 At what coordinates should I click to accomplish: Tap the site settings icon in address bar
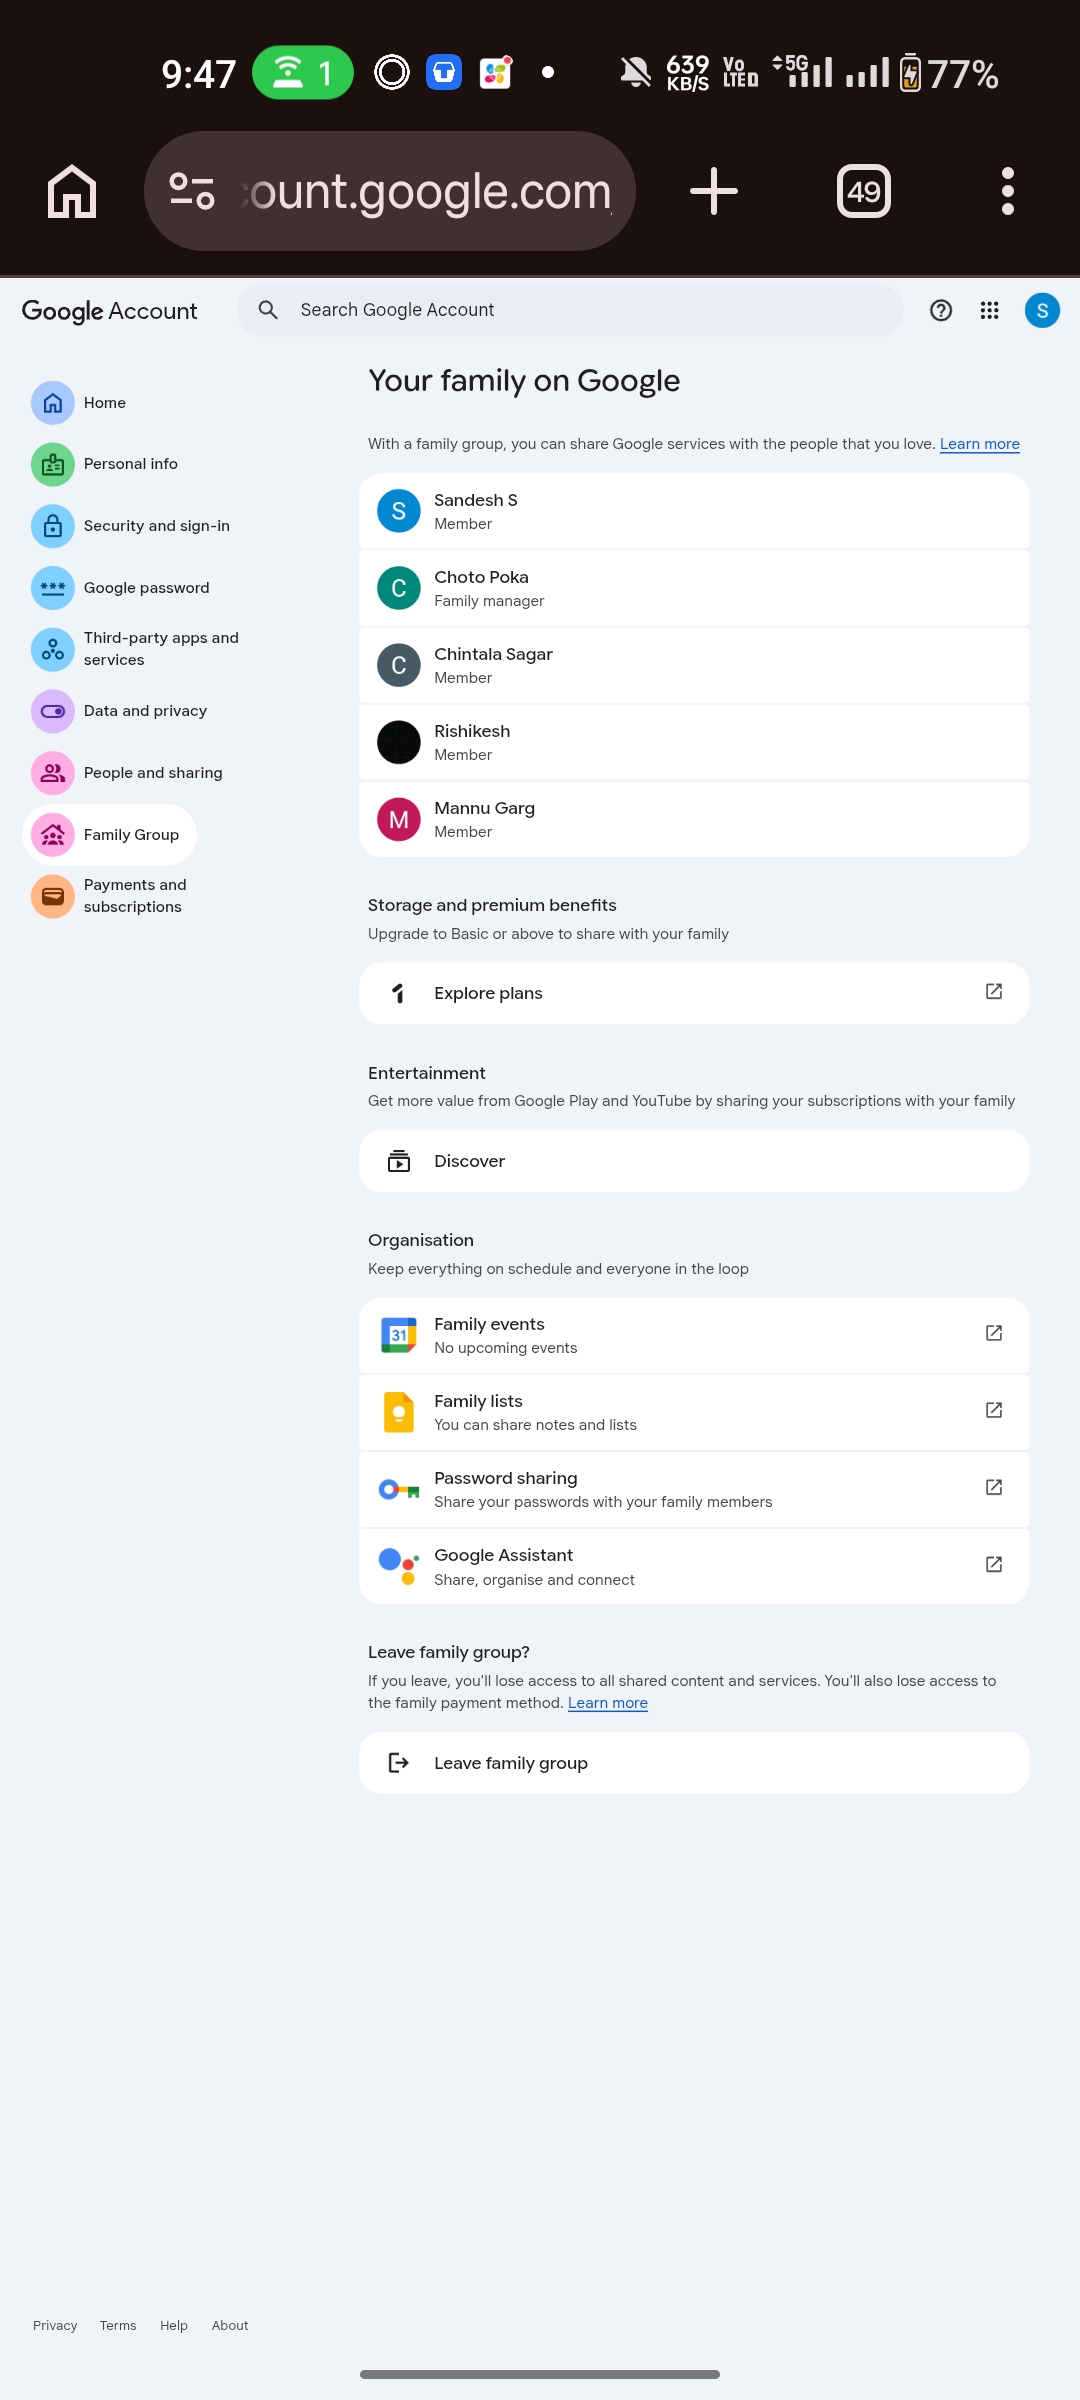pos(192,191)
